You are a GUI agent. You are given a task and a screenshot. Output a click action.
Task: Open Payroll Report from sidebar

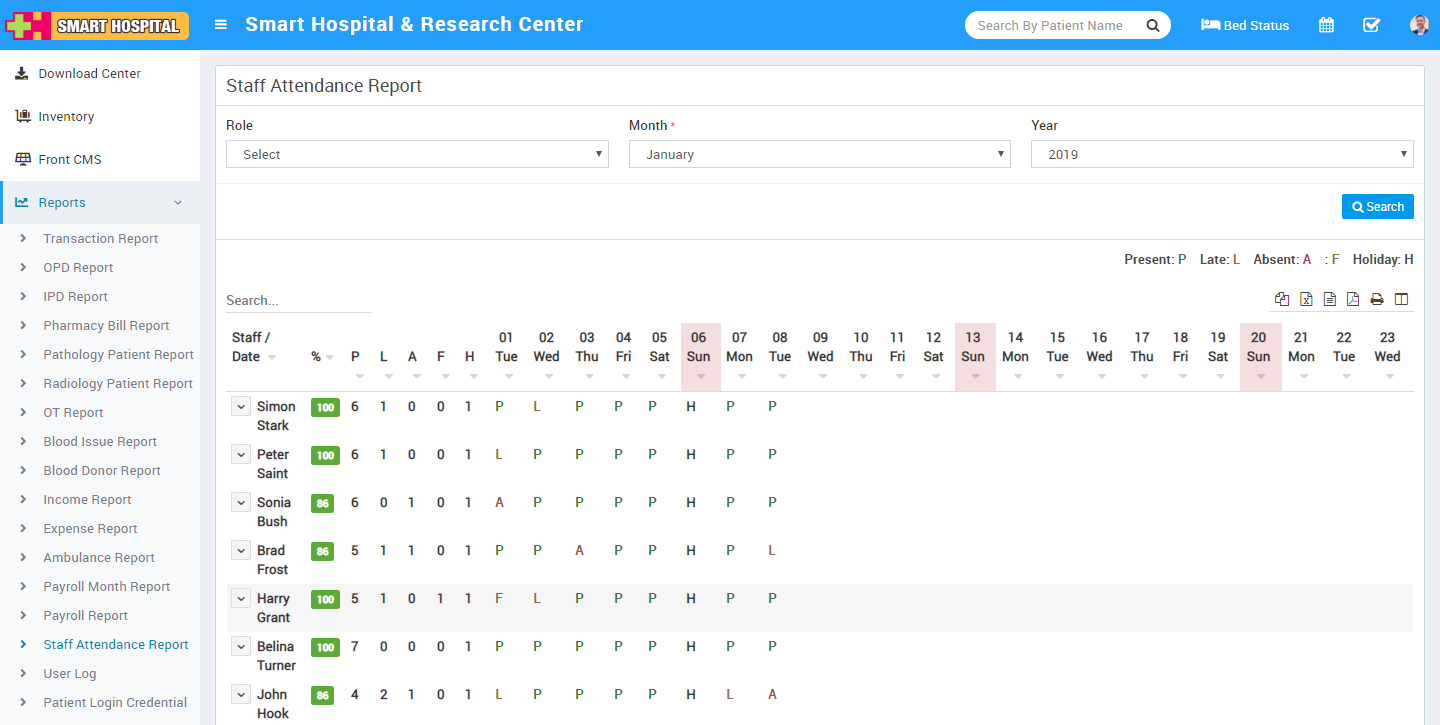pyautogui.click(x=85, y=616)
